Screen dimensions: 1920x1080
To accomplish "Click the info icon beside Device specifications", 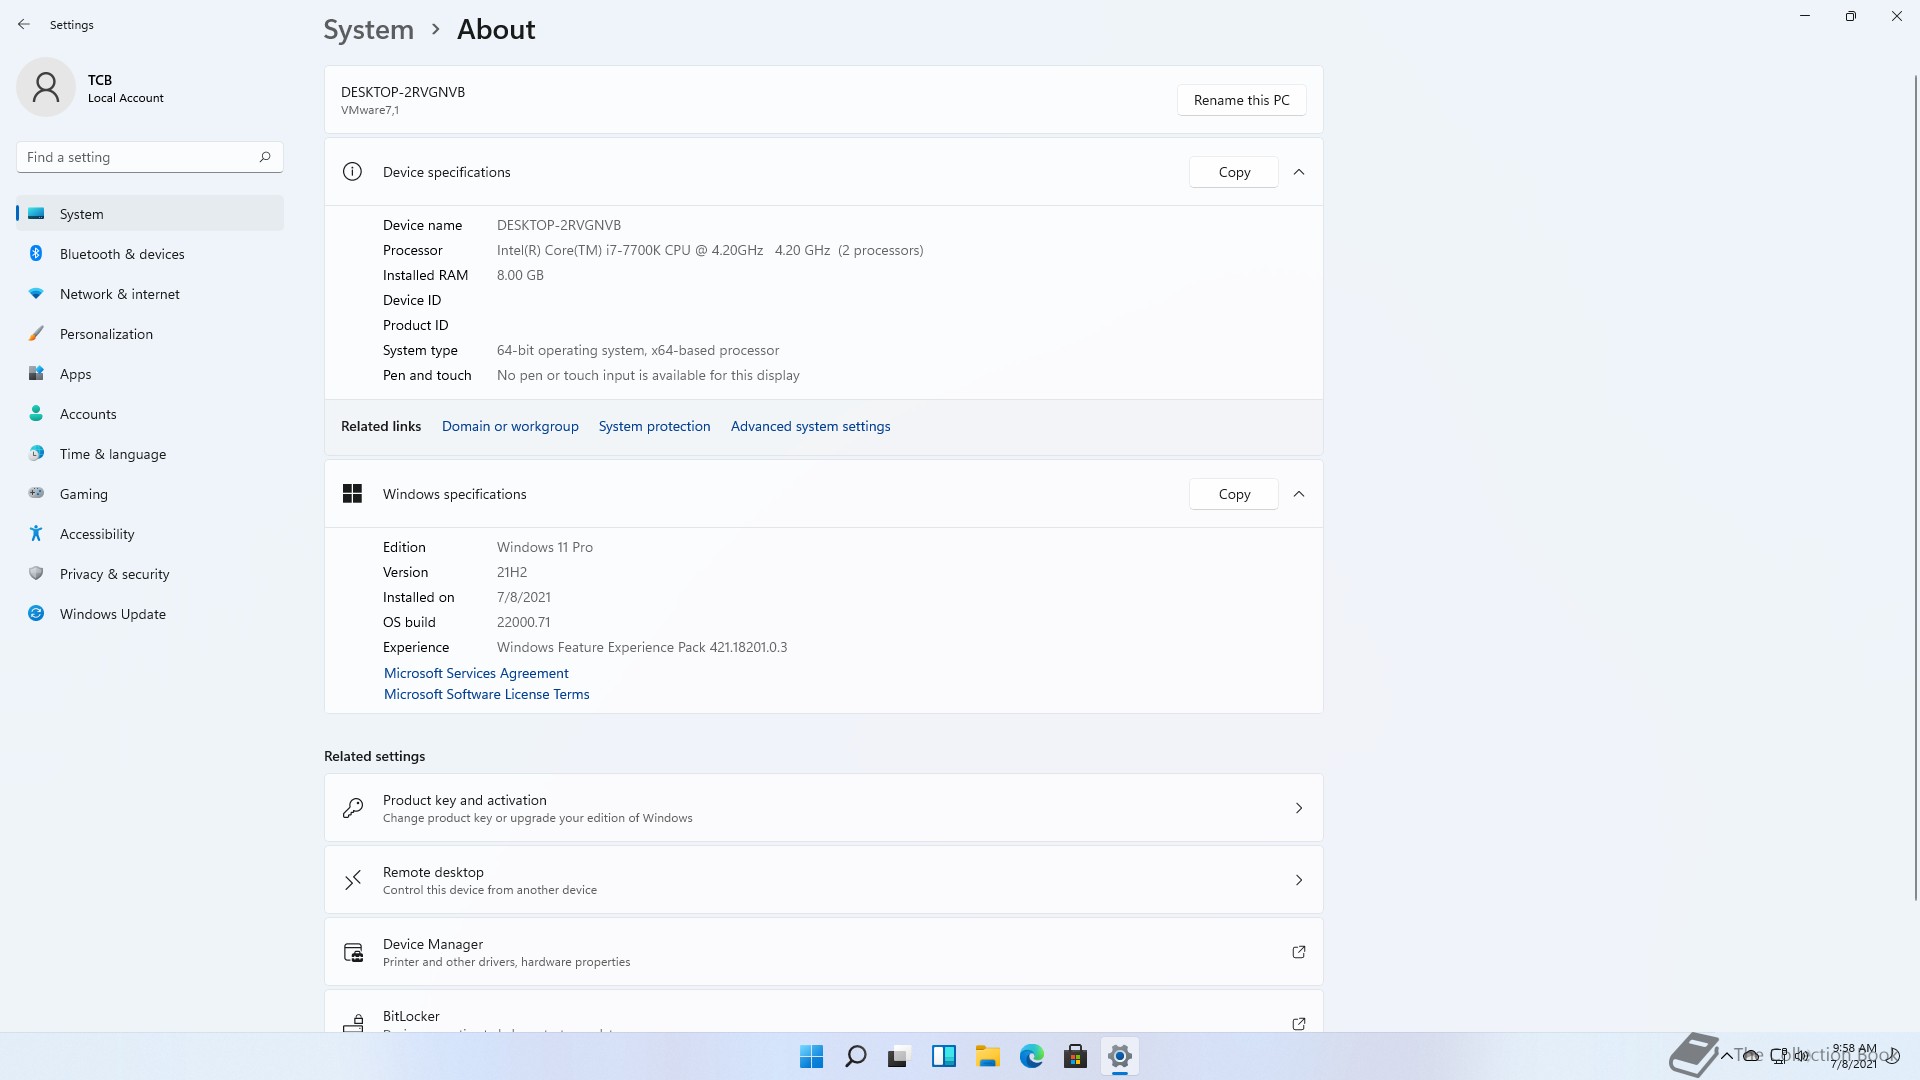I will tap(352, 172).
